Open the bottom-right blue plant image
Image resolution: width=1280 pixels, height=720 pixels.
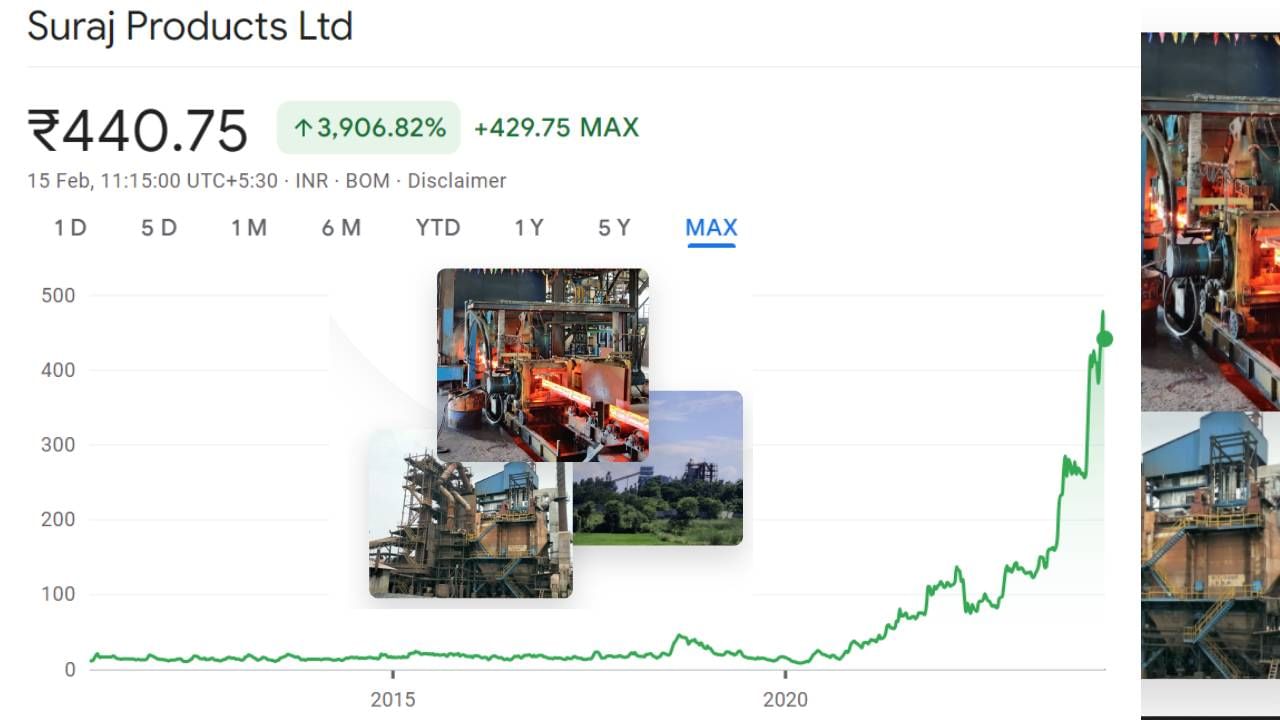pos(1210,545)
